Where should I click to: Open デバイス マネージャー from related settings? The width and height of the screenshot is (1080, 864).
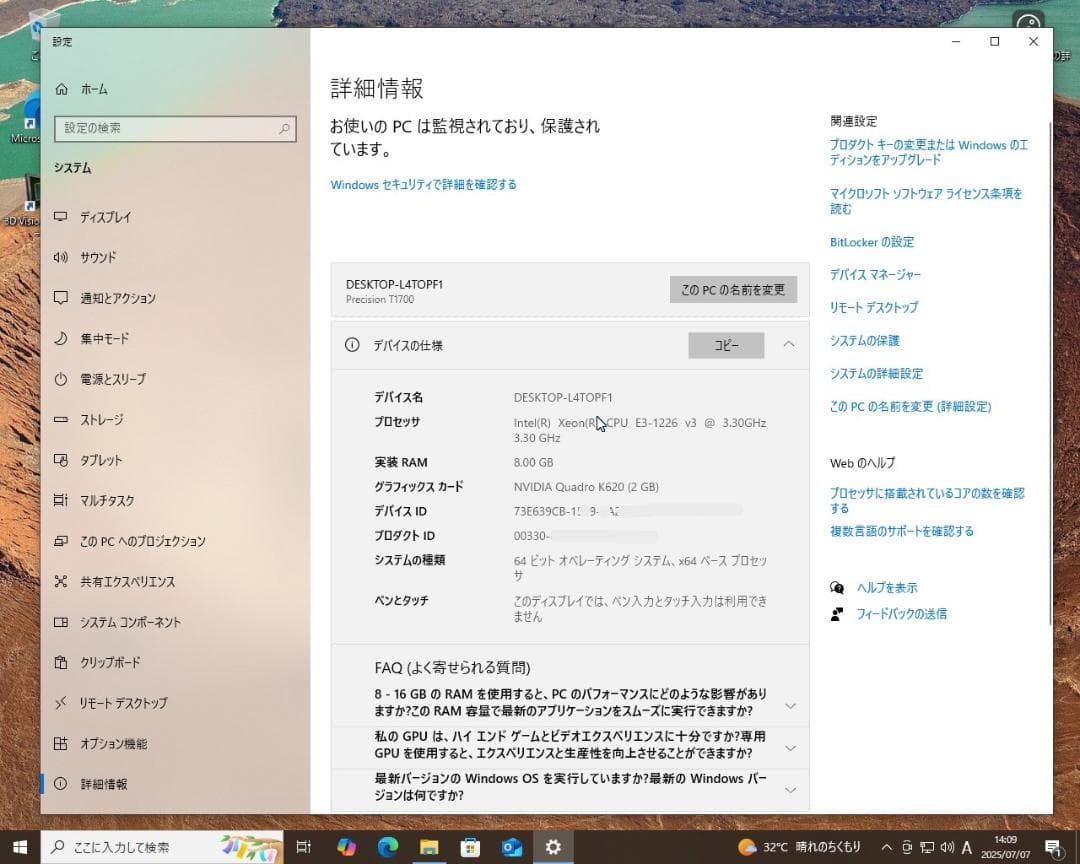click(x=875, y=274)
